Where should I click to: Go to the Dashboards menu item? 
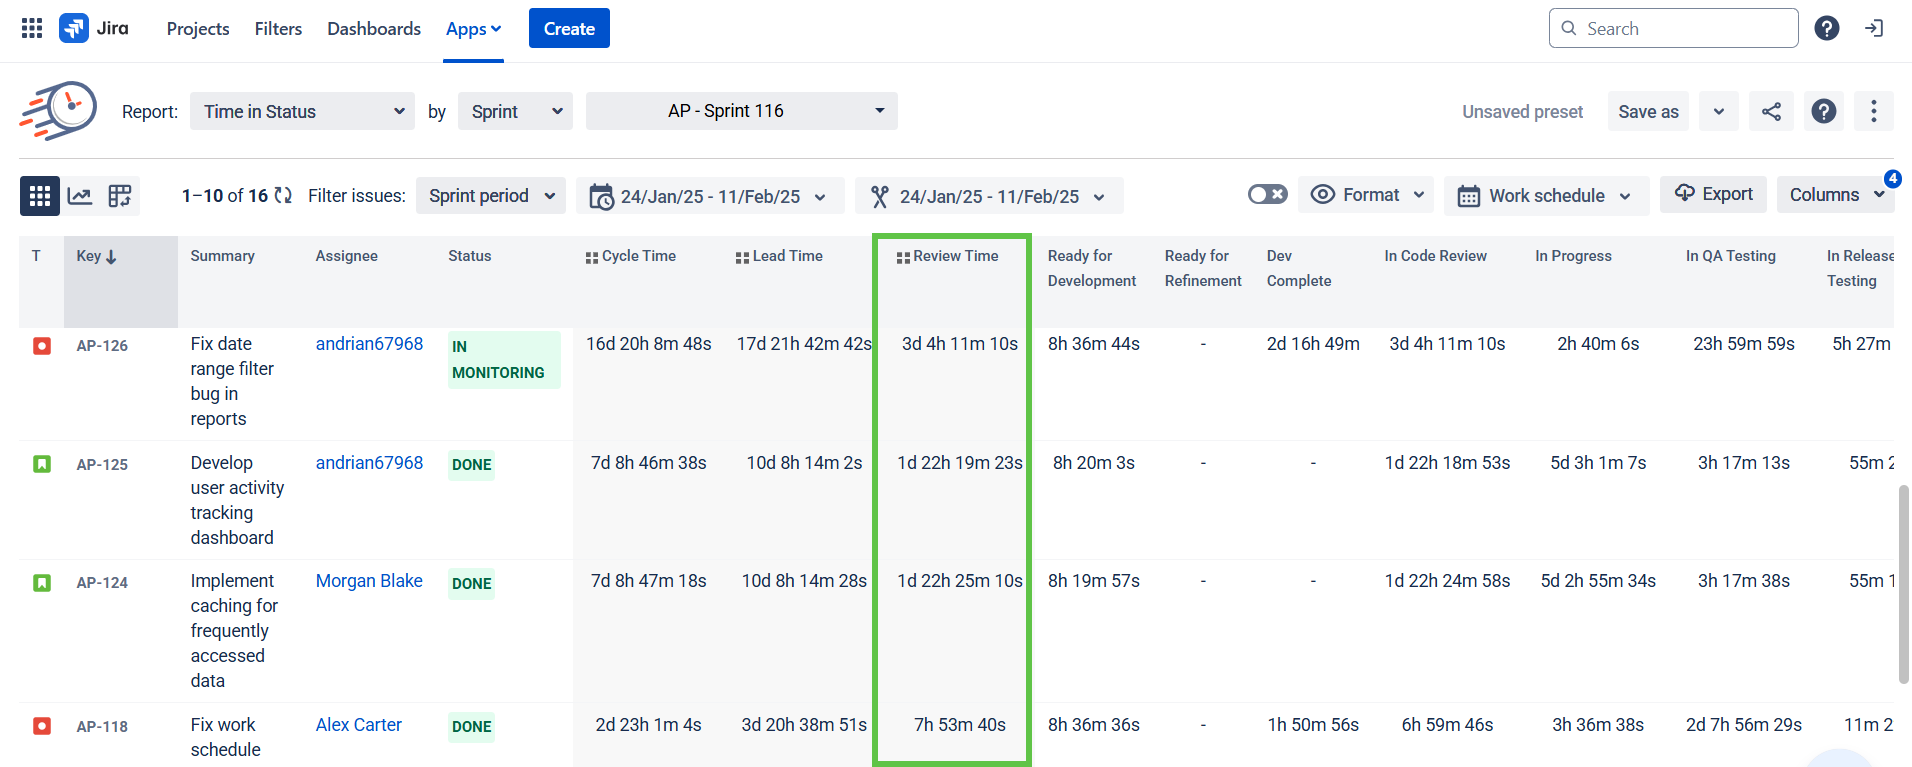[374, 29]
